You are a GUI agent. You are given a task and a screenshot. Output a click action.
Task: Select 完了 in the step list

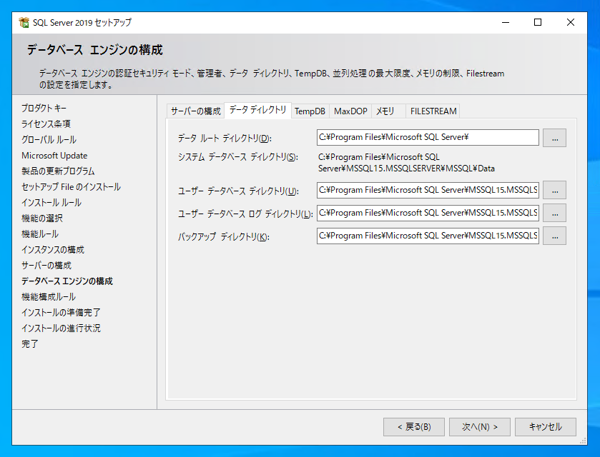(29, 344)
